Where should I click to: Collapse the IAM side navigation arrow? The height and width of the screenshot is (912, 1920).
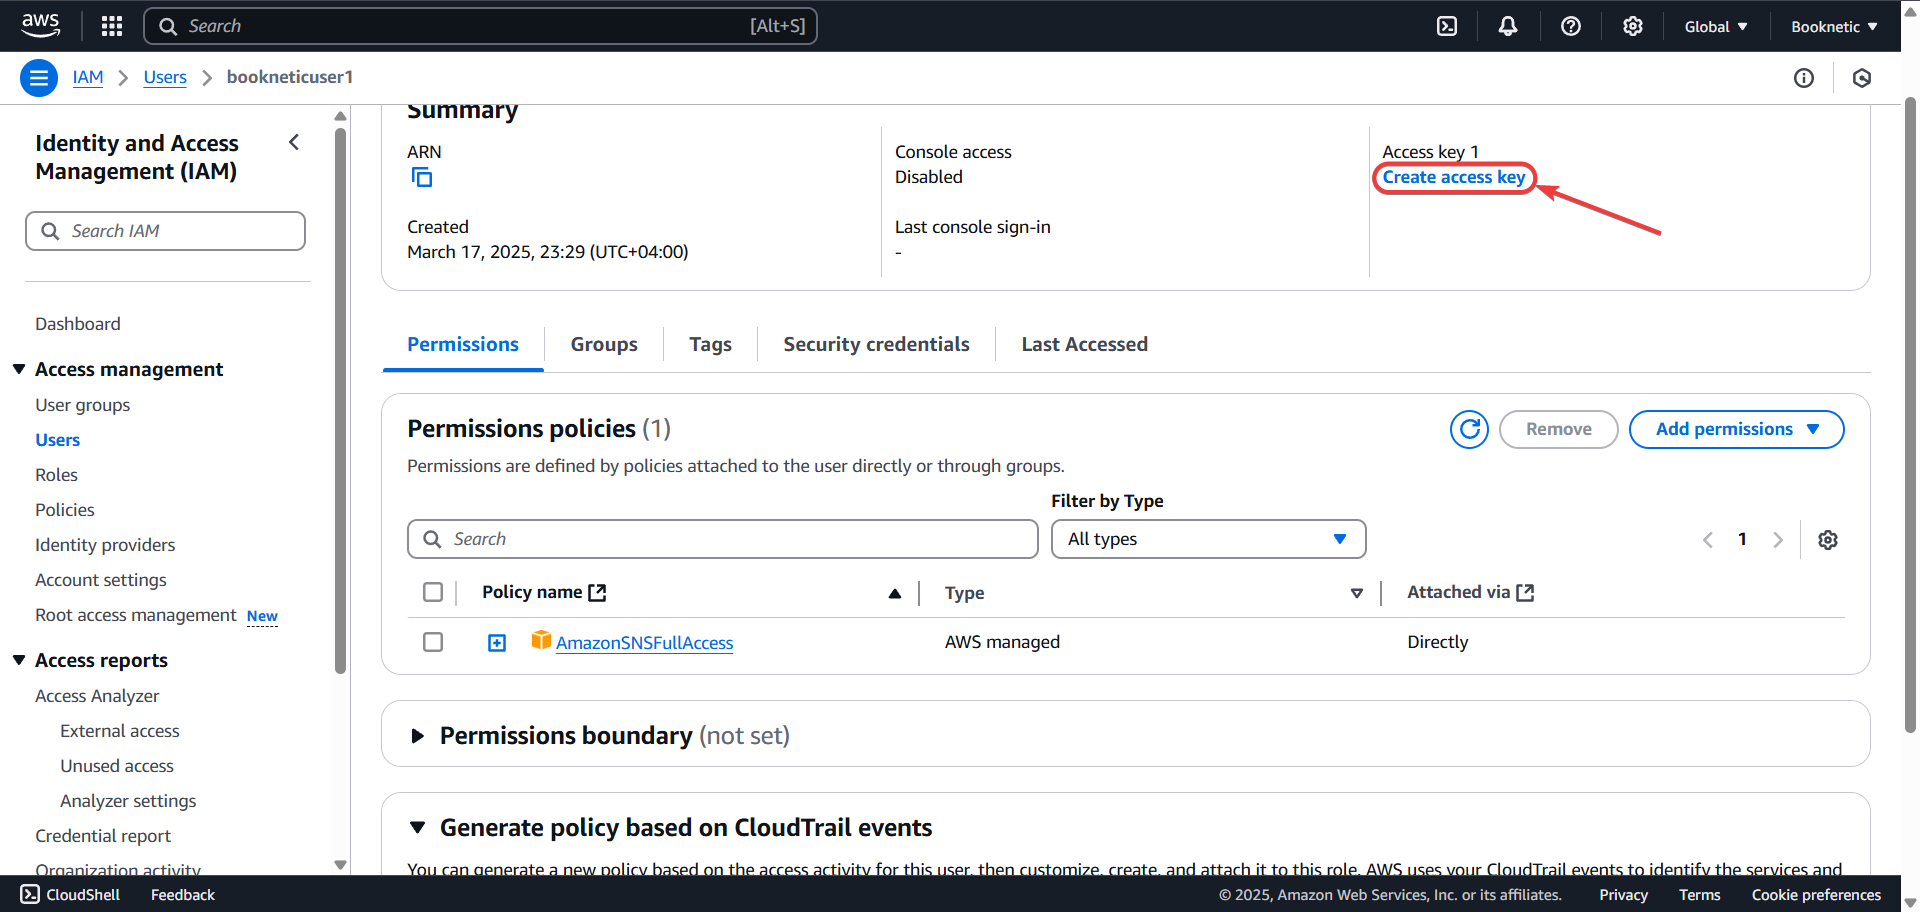(x=294, y=142)
